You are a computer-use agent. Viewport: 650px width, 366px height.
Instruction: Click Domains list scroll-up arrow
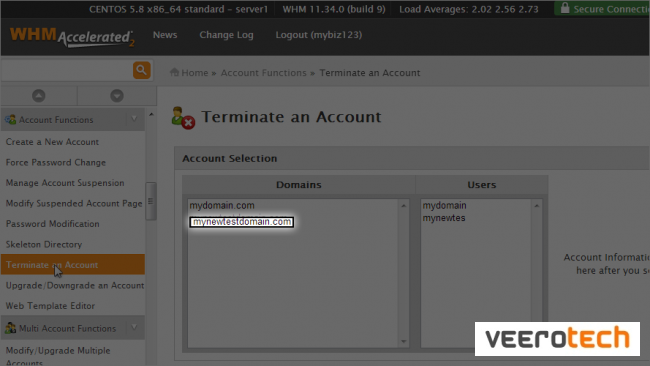coord(404,206)
